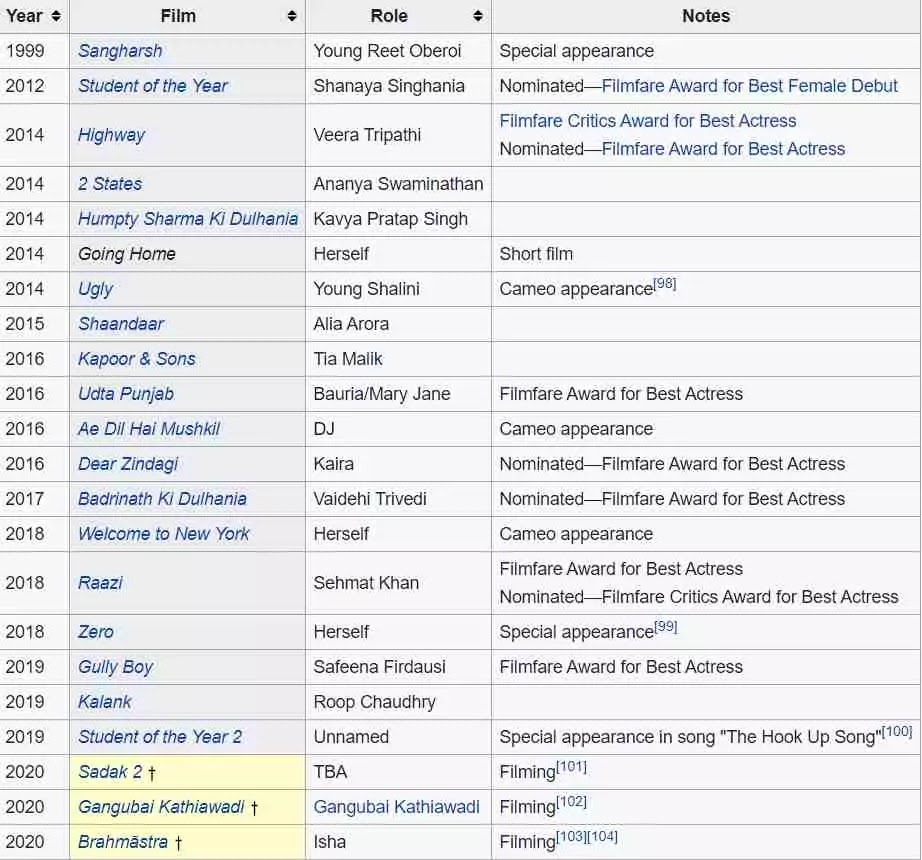The width and height of the screenshot is (922, 860).
Task: Select the 'Kavya Pratap Singh' role cell
Action: click(x=398, y=219)
